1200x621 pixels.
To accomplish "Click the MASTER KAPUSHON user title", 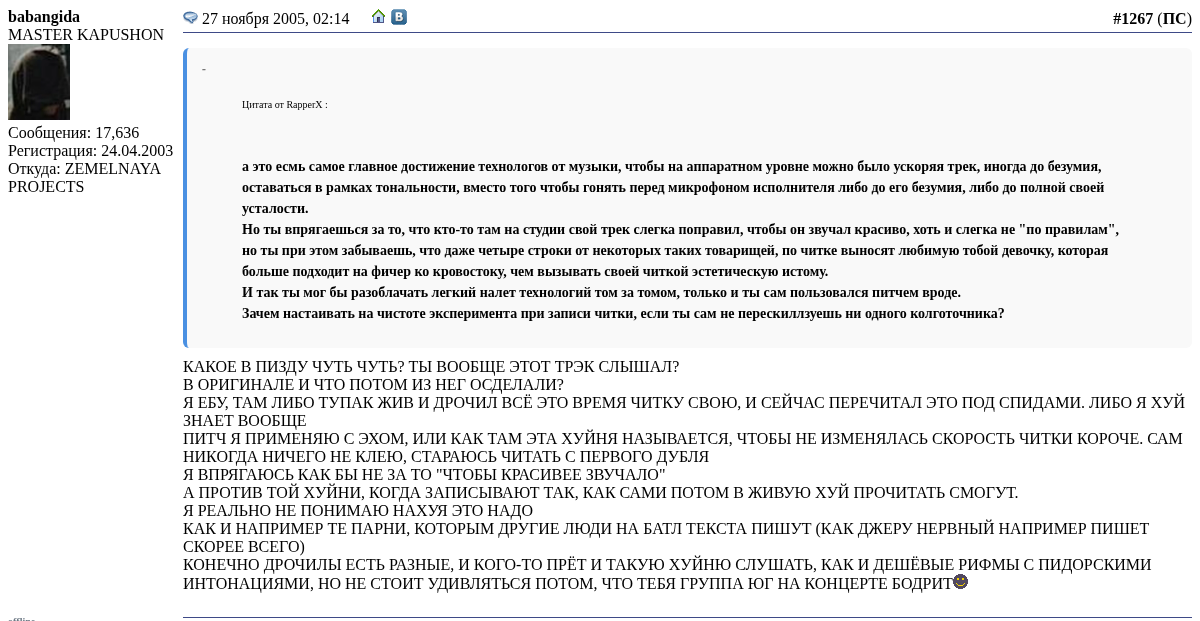I will click(x=86, y=35).
